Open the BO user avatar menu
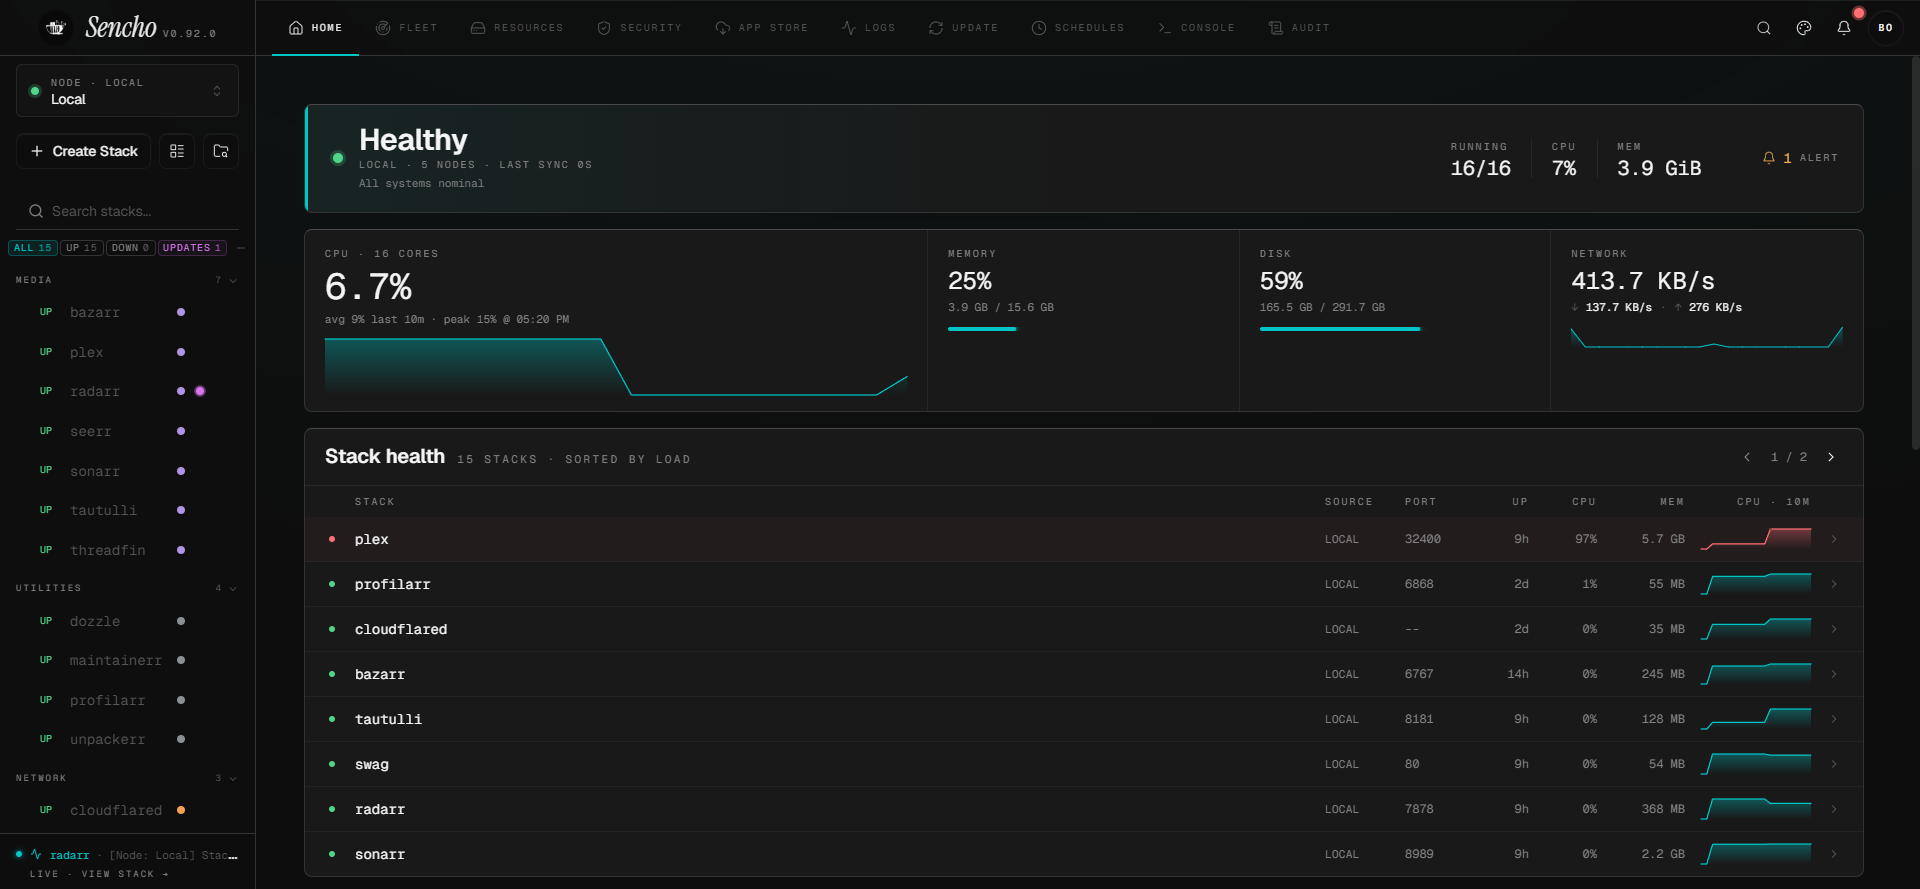 (x=1885, y=28)
